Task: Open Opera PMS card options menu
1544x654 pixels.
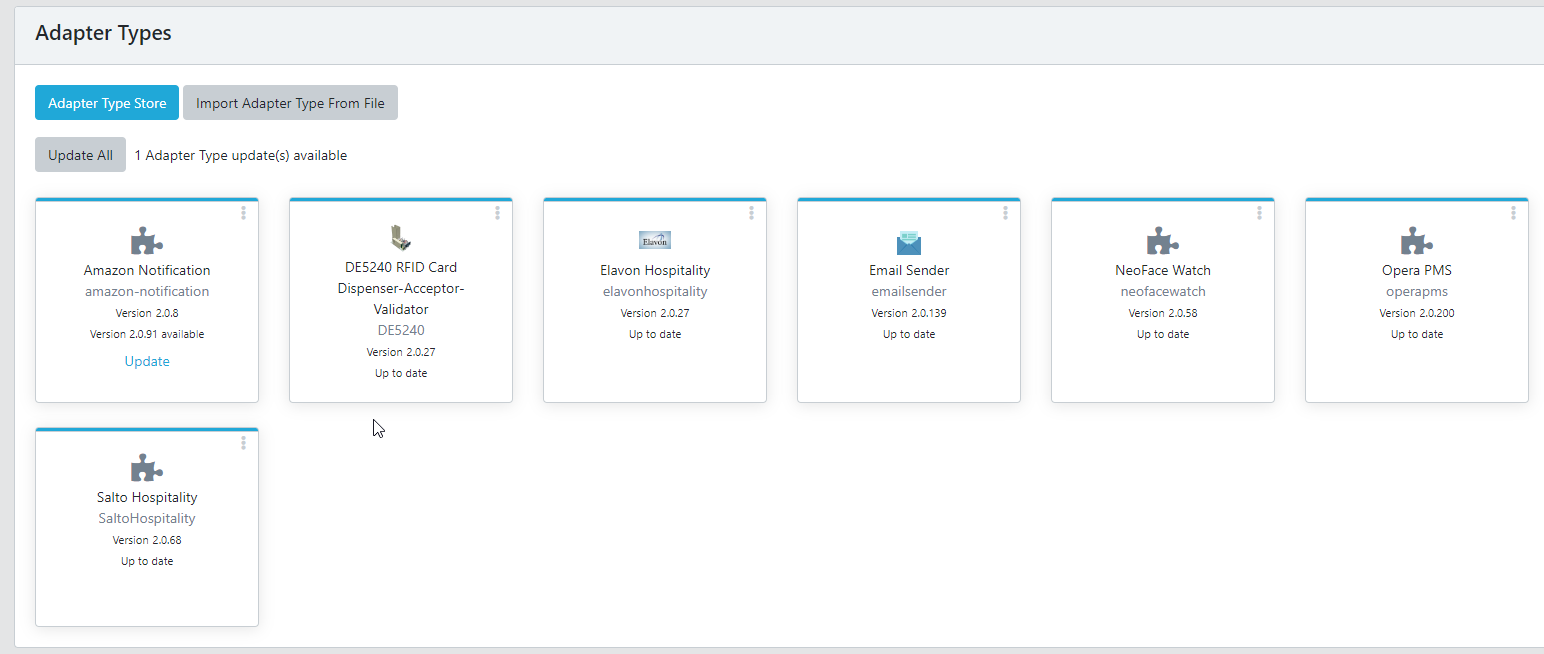Action: point(1514,213)
